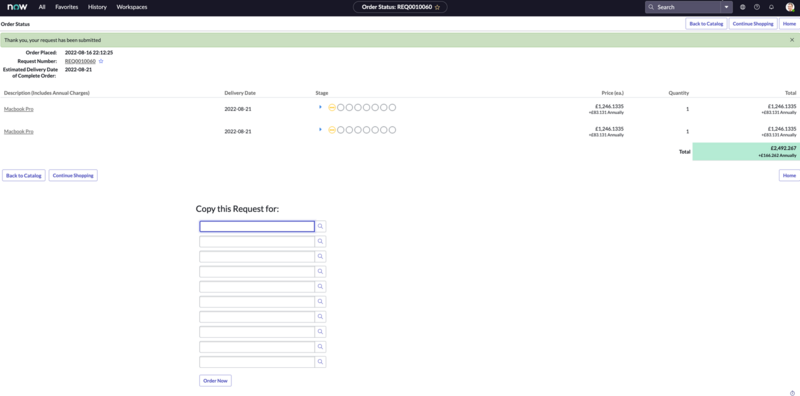Open the Workspaces menu

[132, 7]
